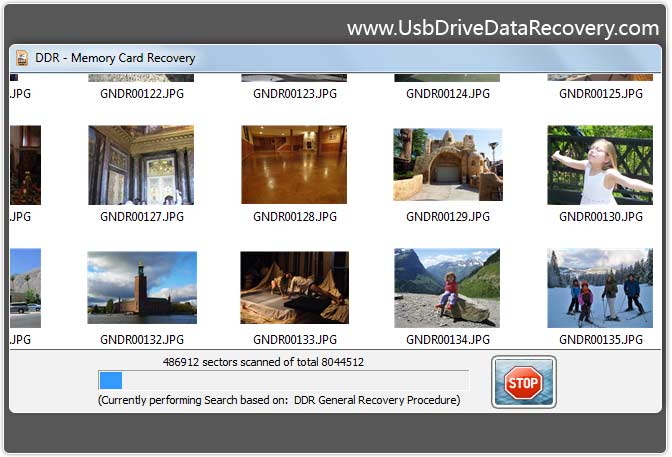Click the file name label GNDR00133.JPG
The height and width of the screenshot is (457, 672).
(x=295, y=340)
